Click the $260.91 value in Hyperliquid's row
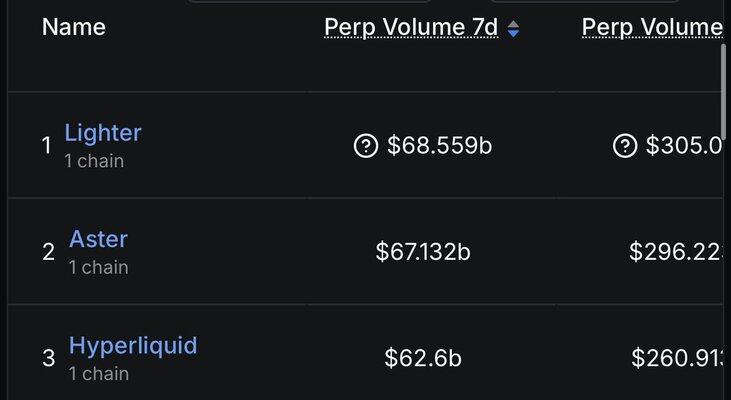731x400 pixels. click(677, 358)
